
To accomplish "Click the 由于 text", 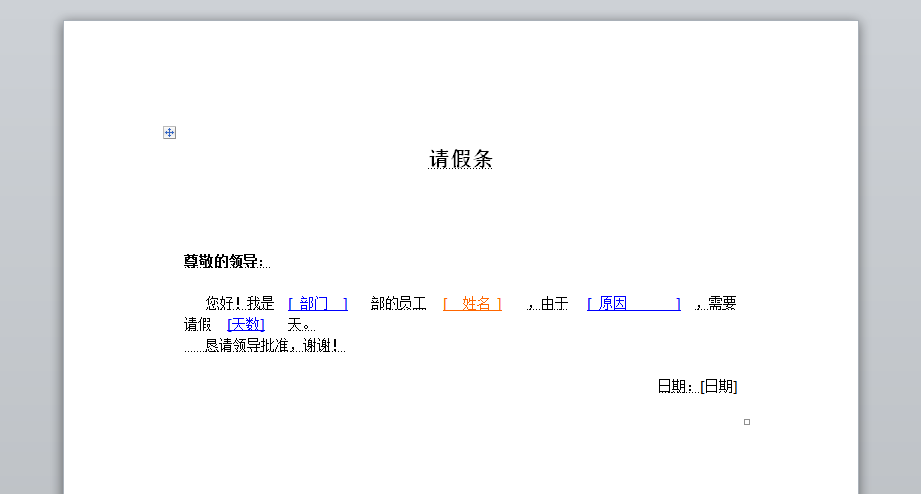I will click(x=554, y=304).
